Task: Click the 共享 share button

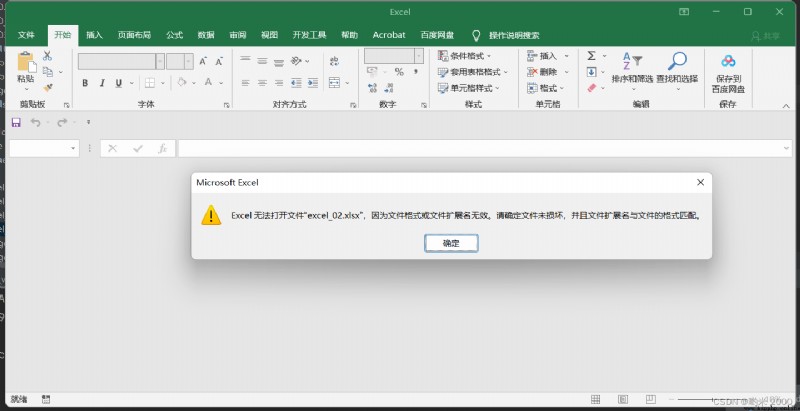Action: (766, 36)
